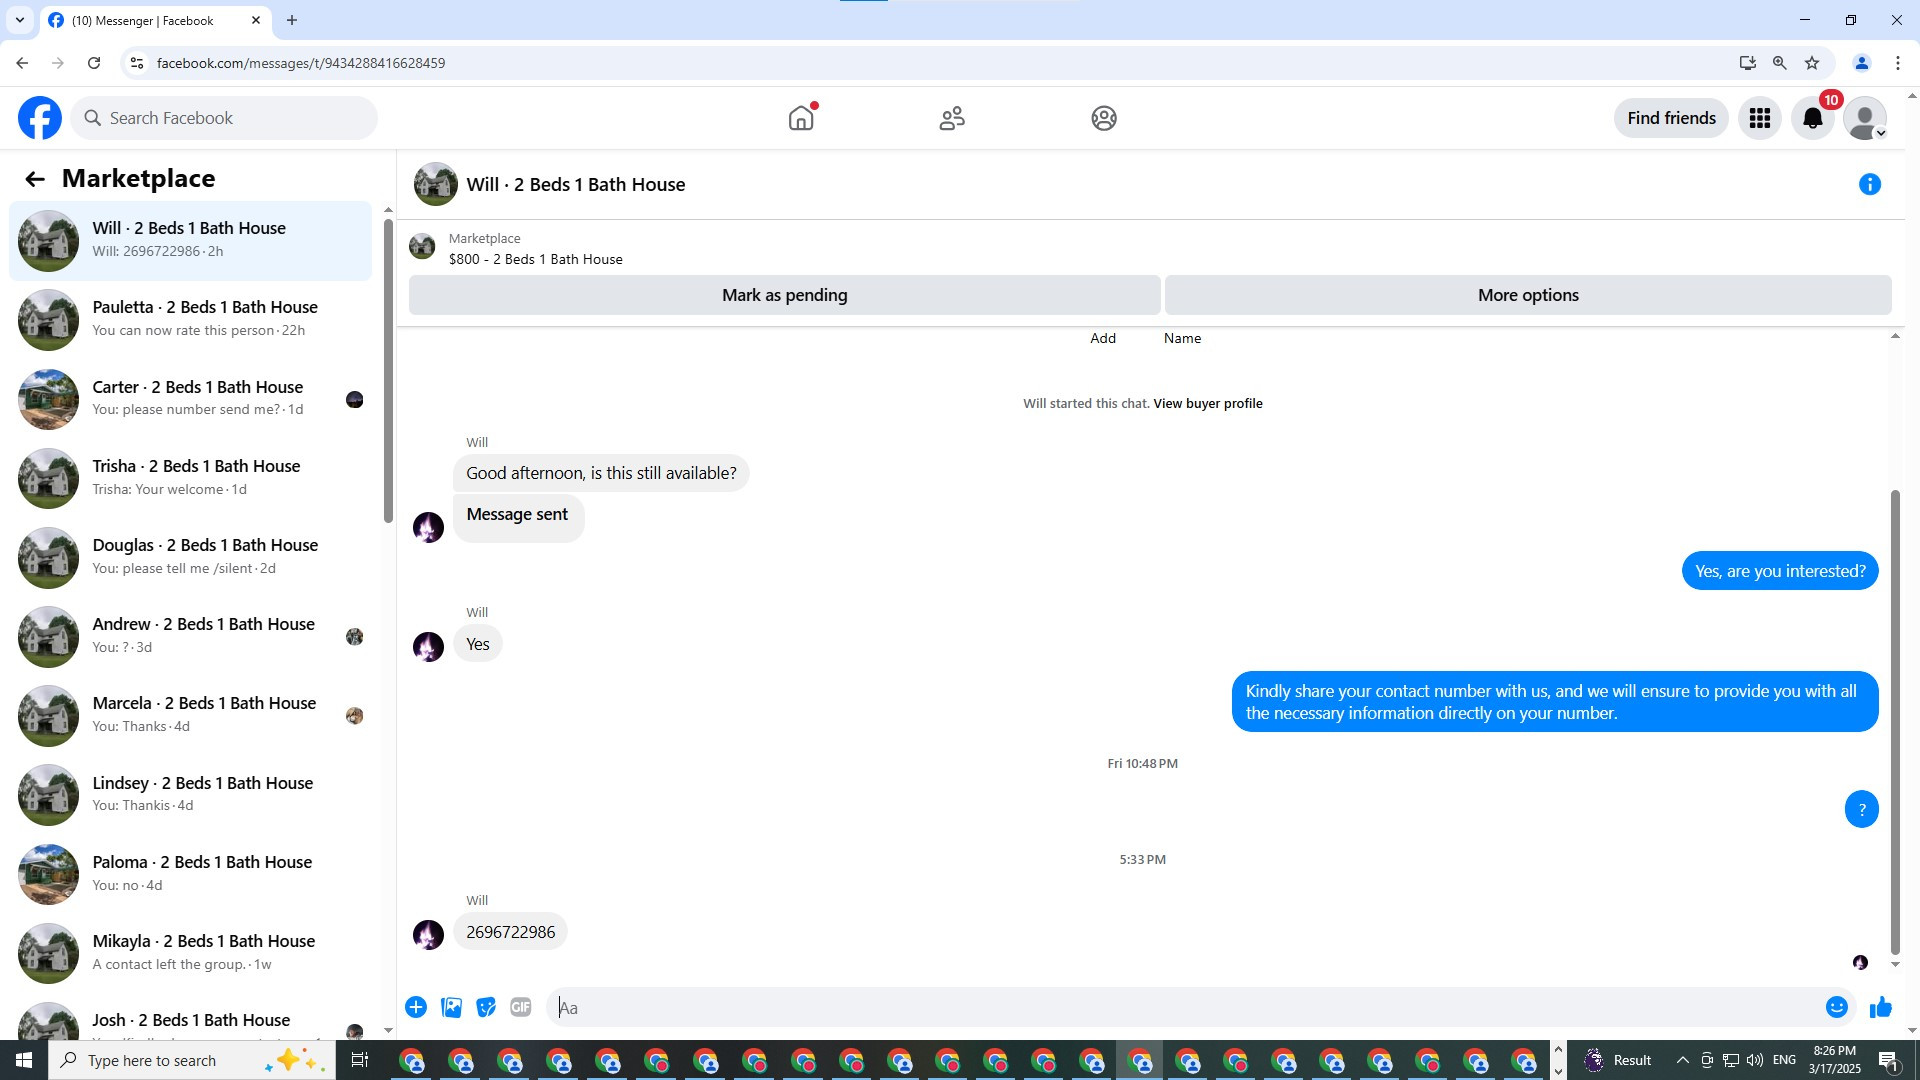The height and width of the screenshot is (1080, 1920).
Task: Open the $800 - 2 Beds 1 Bath House listing
Action: [535, 259]
